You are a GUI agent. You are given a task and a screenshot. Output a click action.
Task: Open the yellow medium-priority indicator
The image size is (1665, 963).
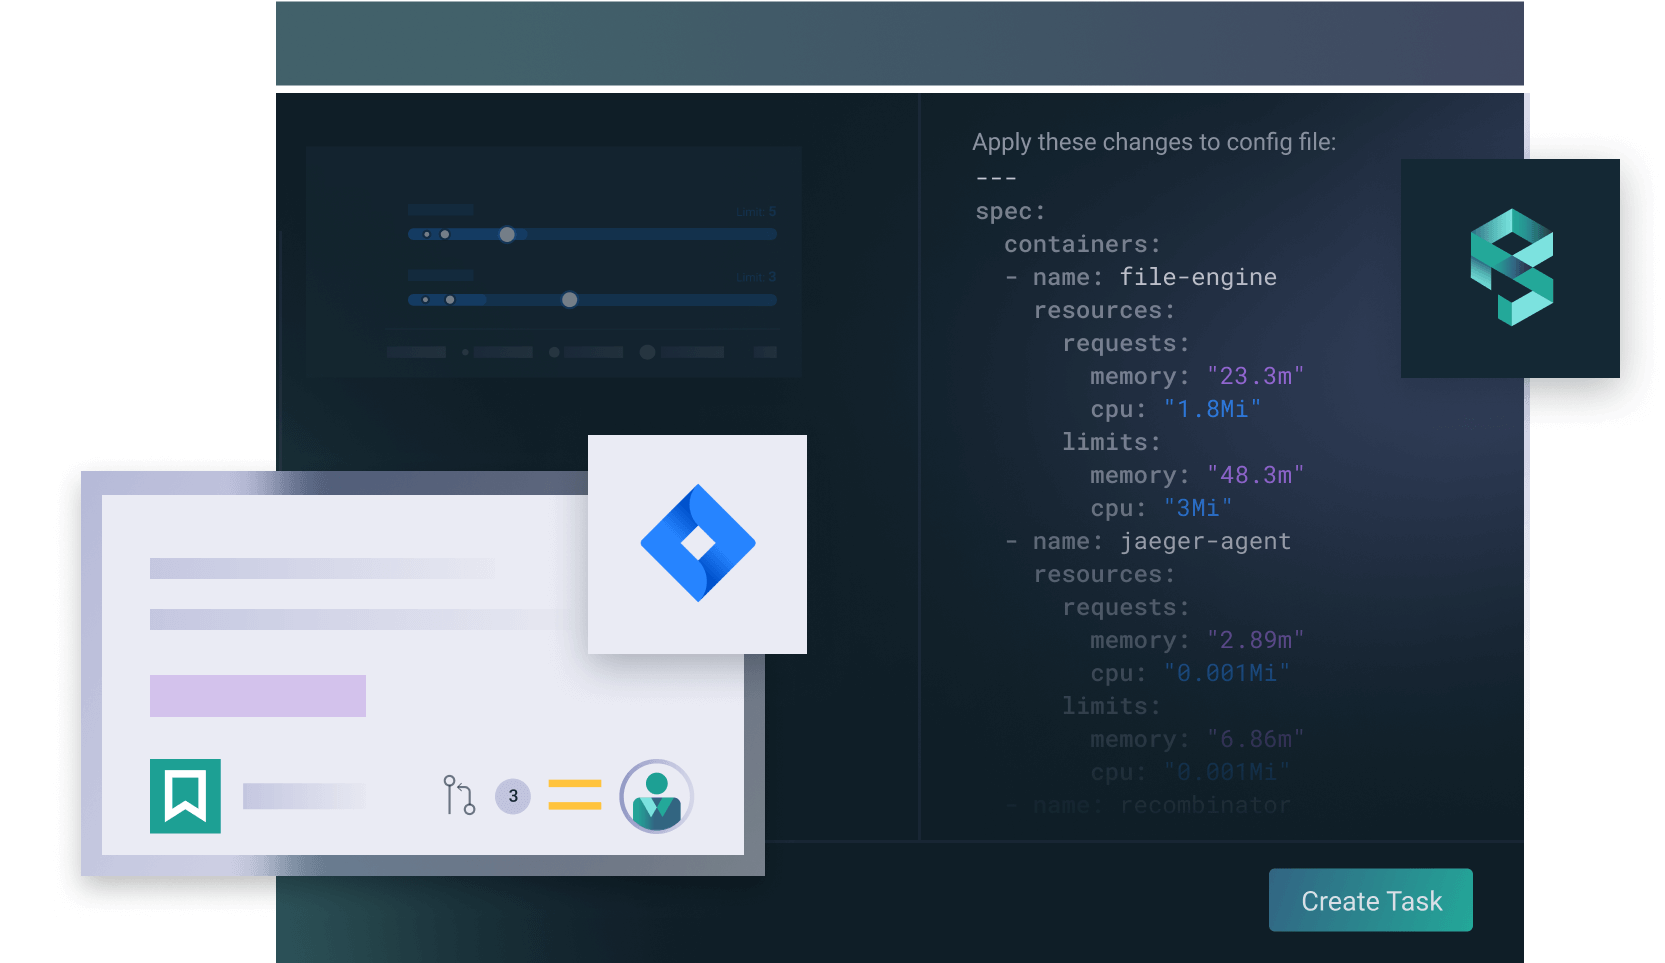574,796
